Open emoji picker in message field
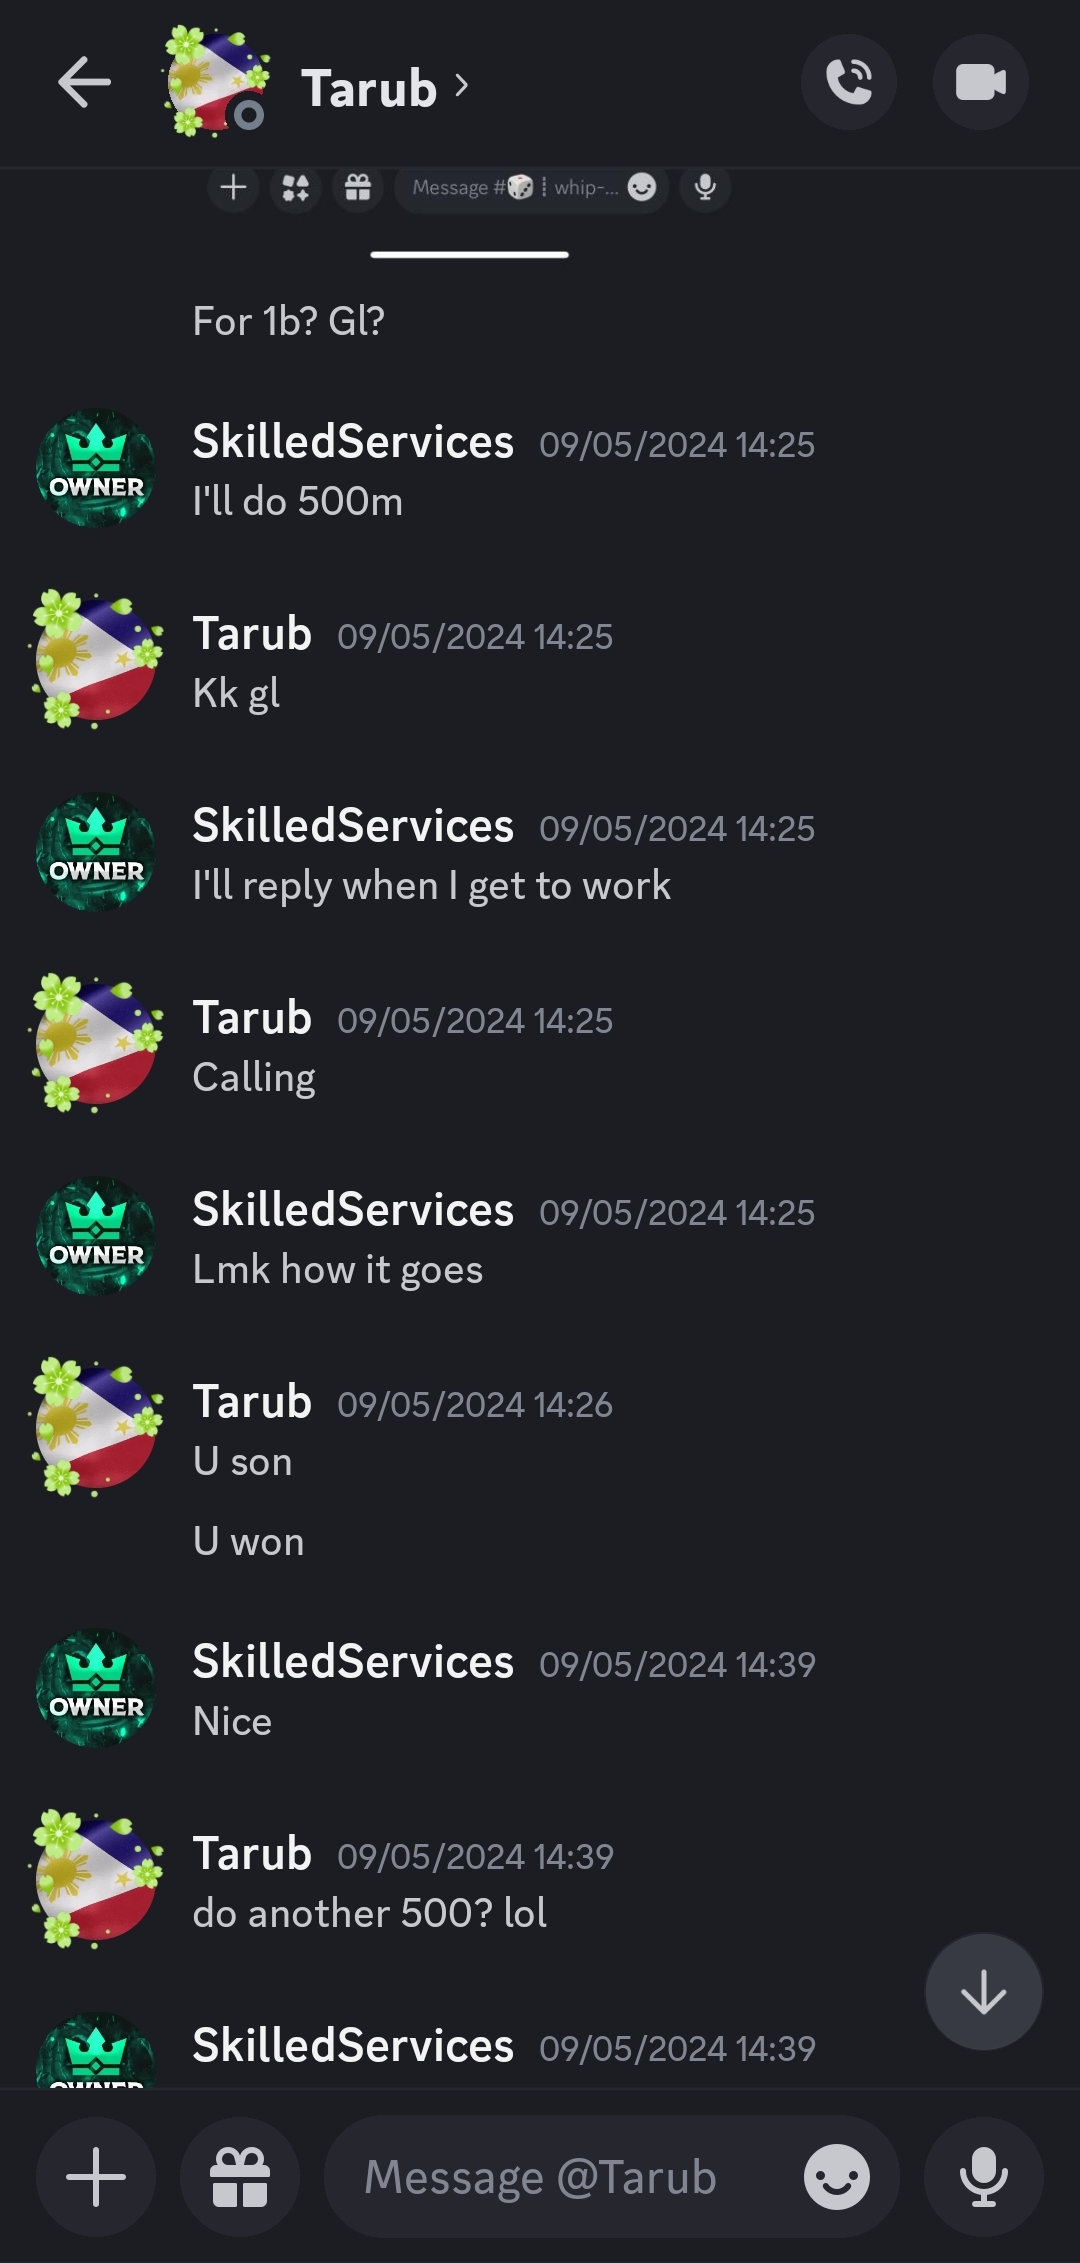The height and width of the screenshot is (2263, 1080). [837, 2176]
